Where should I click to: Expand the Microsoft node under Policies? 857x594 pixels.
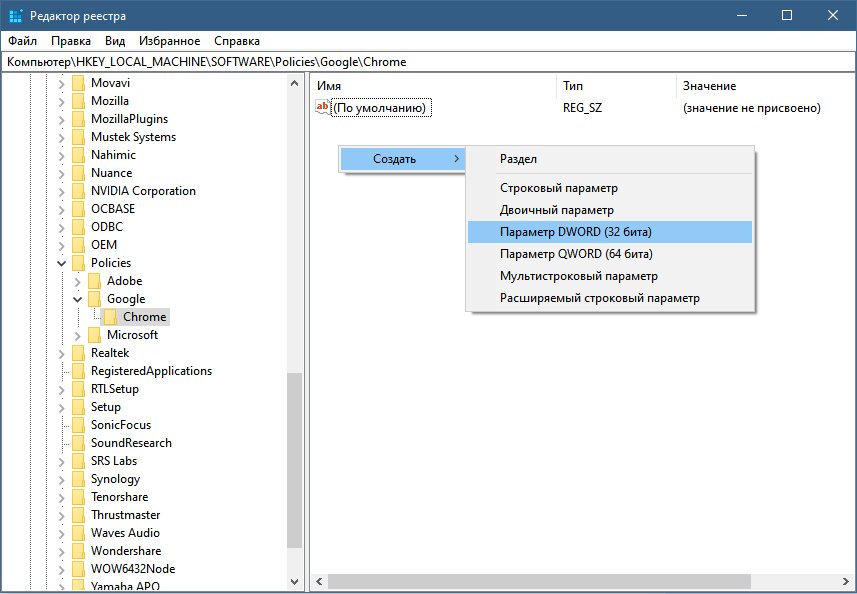[x=78, y=336]
